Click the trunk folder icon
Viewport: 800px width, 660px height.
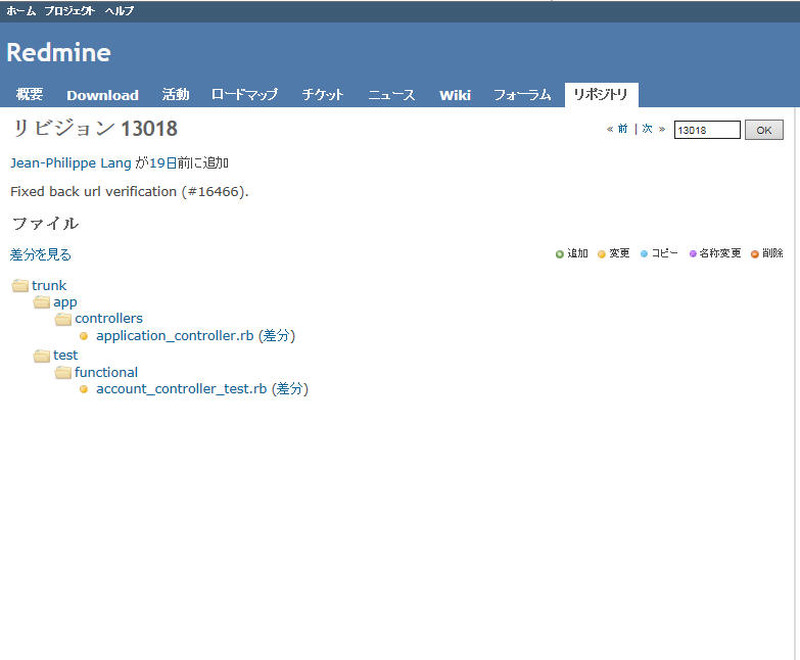pos(20,285)
